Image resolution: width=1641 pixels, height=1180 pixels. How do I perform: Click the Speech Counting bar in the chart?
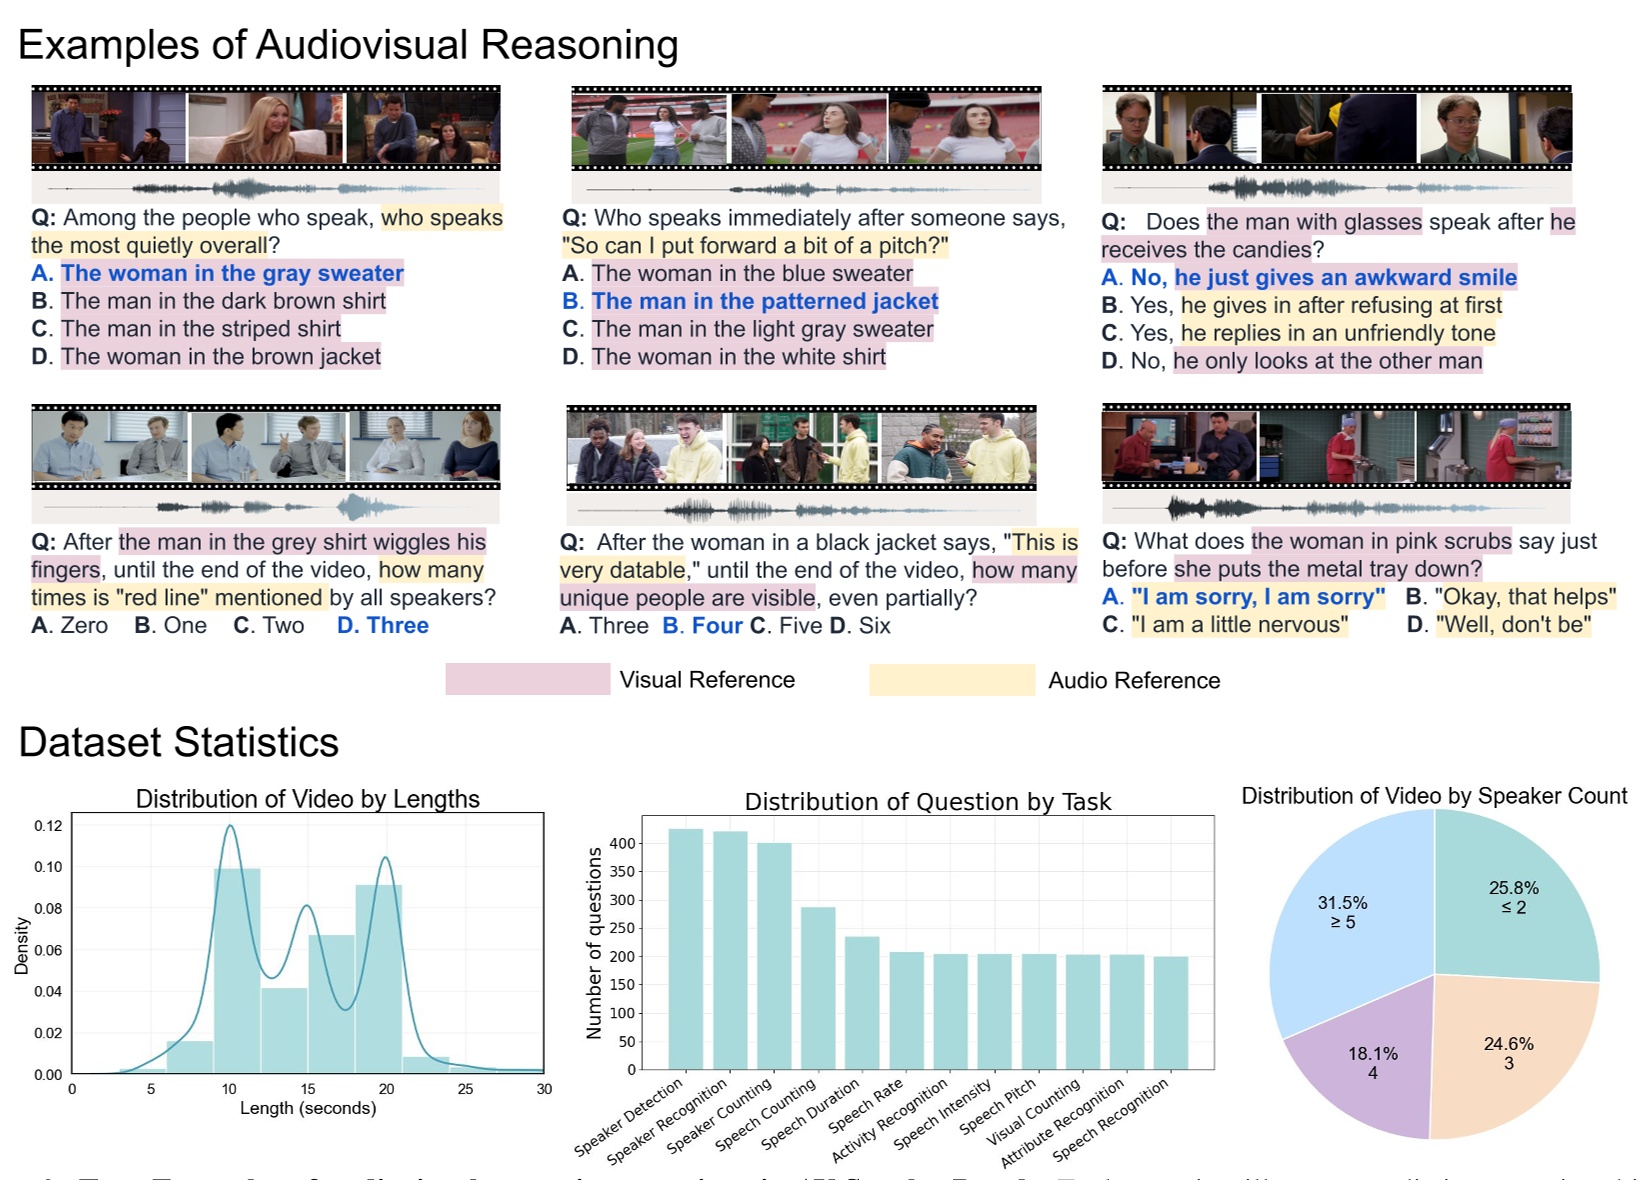tap(818, 988)
